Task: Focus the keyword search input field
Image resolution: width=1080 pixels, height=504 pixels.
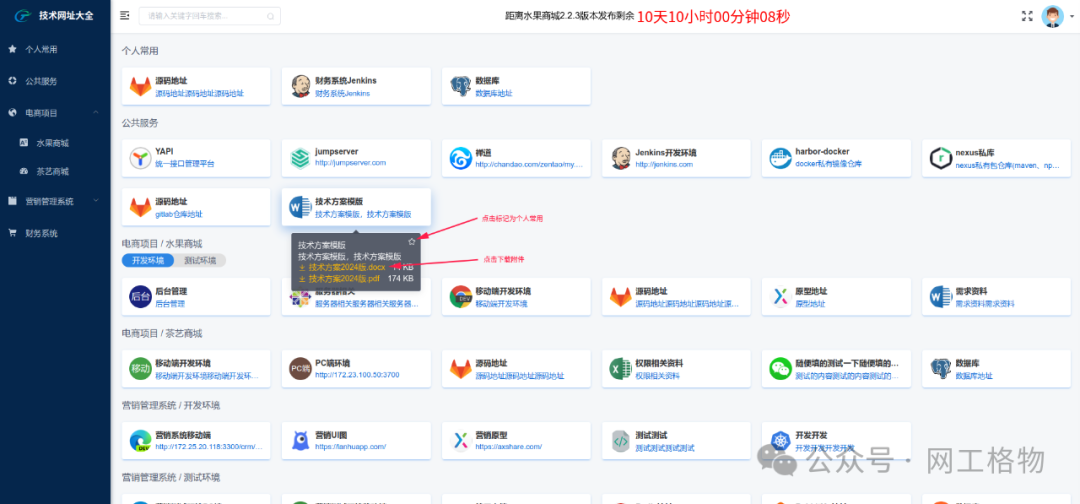Action: click(209, 17)
